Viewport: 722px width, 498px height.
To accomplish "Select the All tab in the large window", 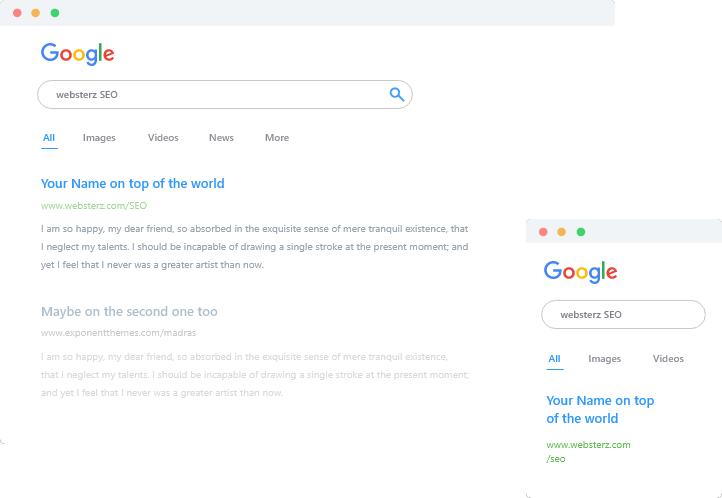I will 49,138.
